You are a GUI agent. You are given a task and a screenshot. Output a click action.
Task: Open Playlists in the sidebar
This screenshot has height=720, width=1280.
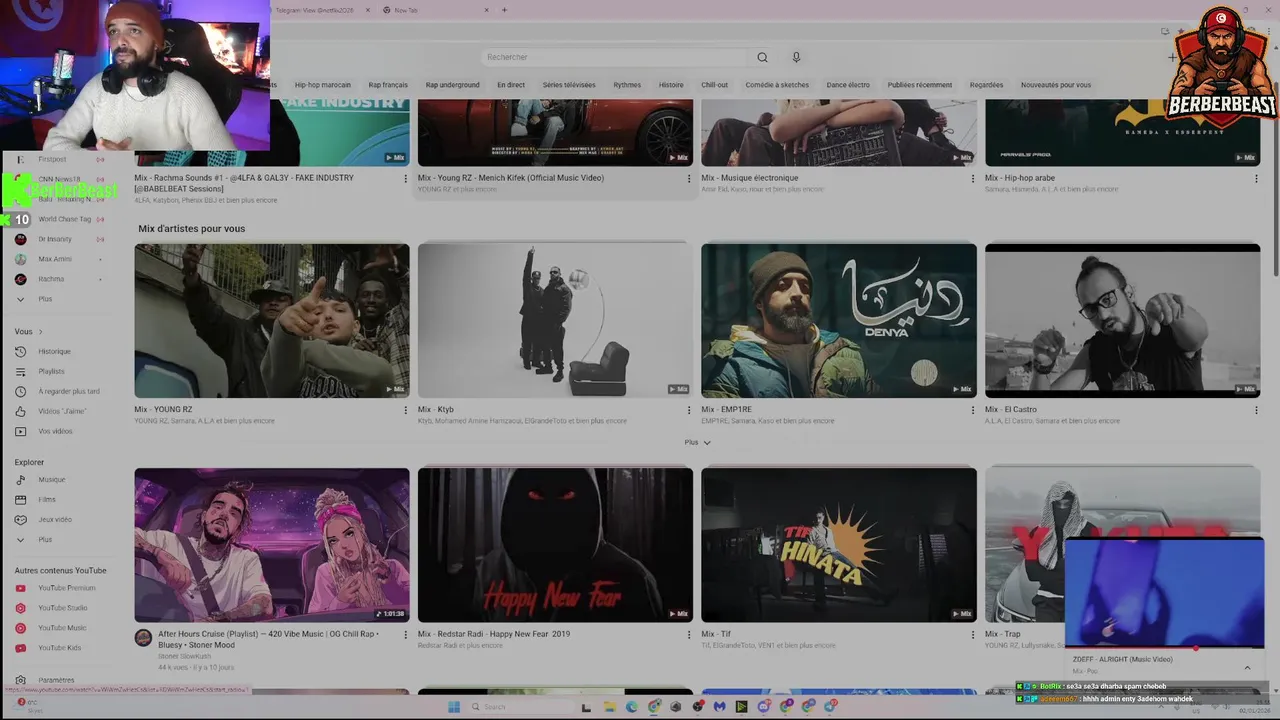tap(51, 372)
